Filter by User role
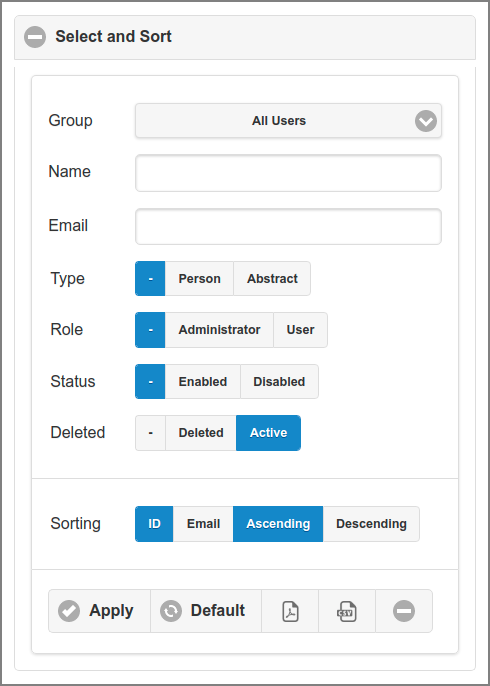Image resolution: width=490 pixels, height=686 pixels. 301,330
